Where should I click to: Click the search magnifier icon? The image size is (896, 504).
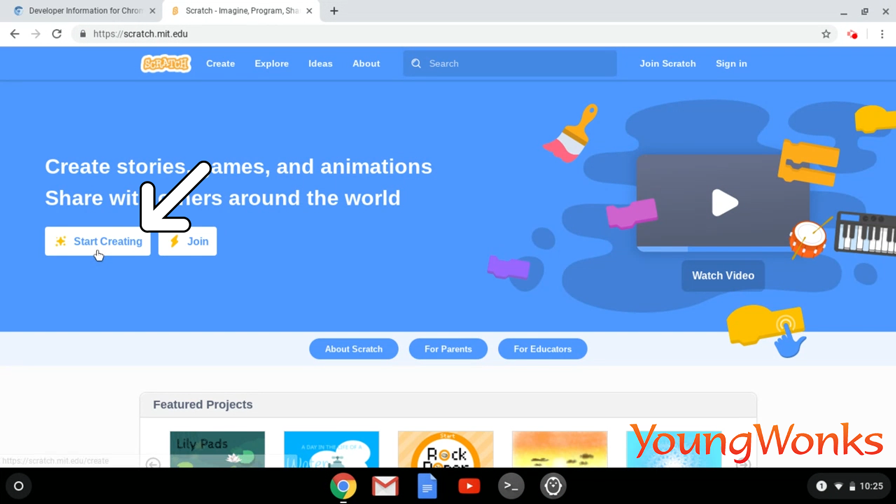coord(416,63)
